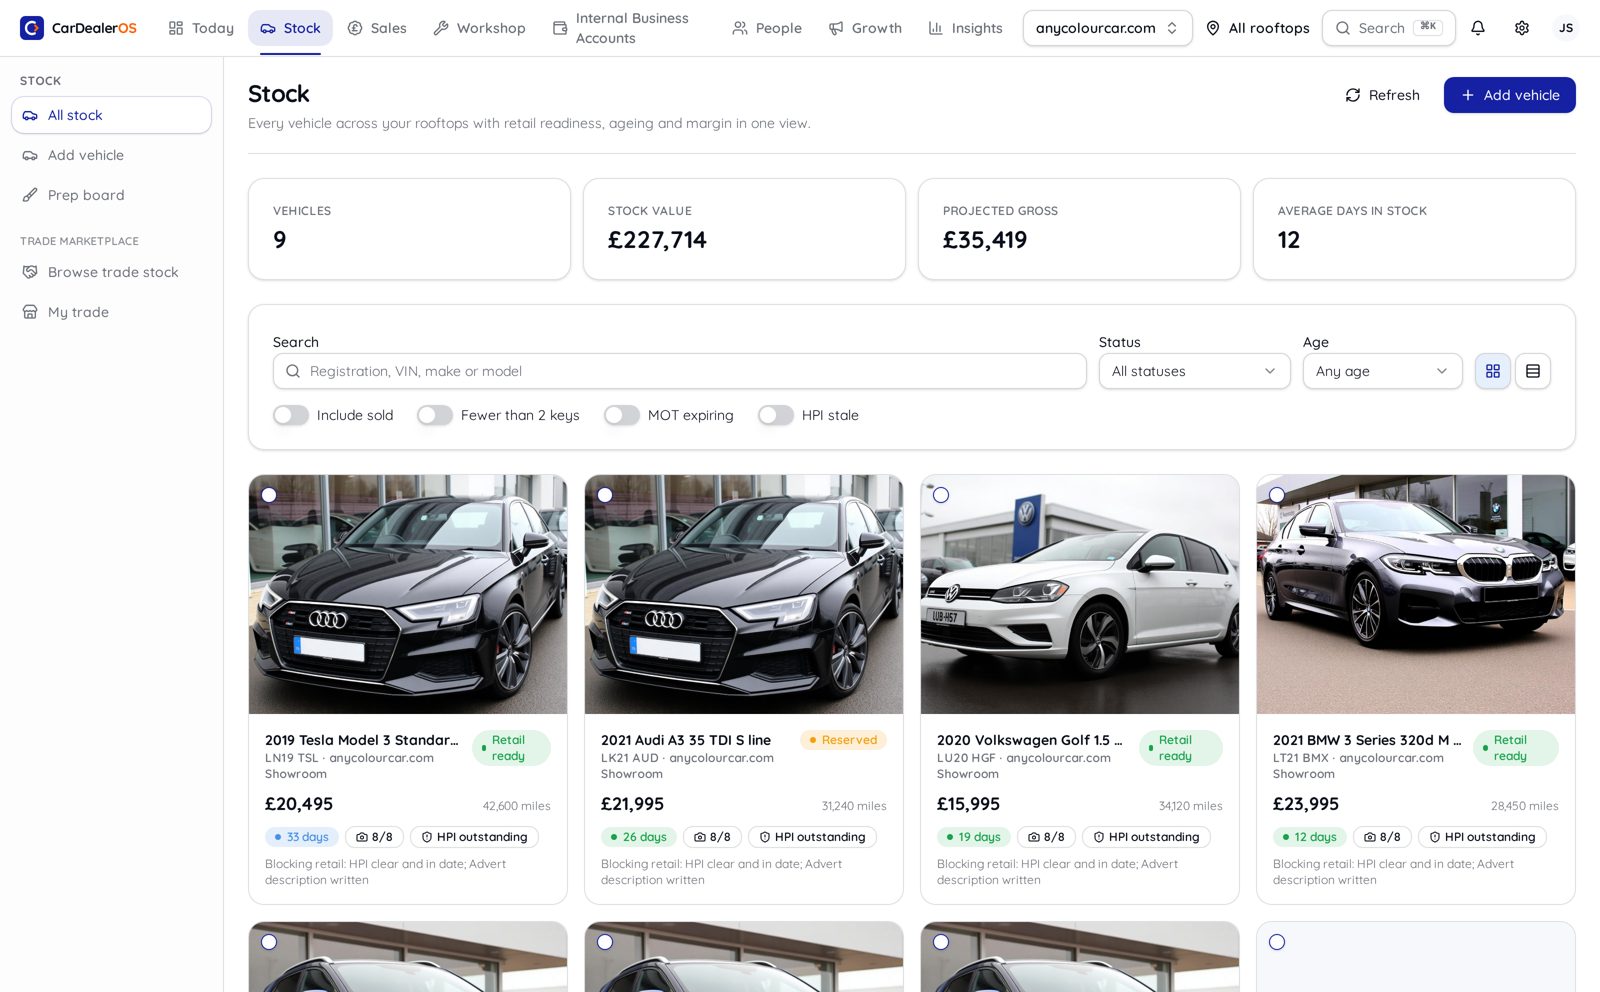
Task: Click the Audi A3 vehicle photo
Action: click(x=744, y=595)
